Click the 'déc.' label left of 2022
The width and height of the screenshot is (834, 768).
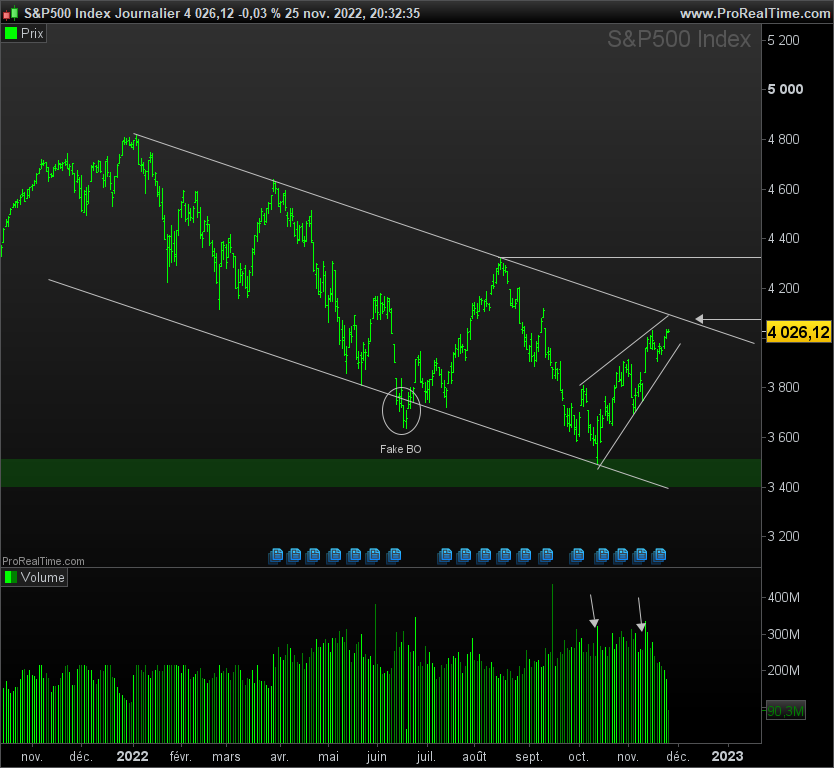pos(81,757)
